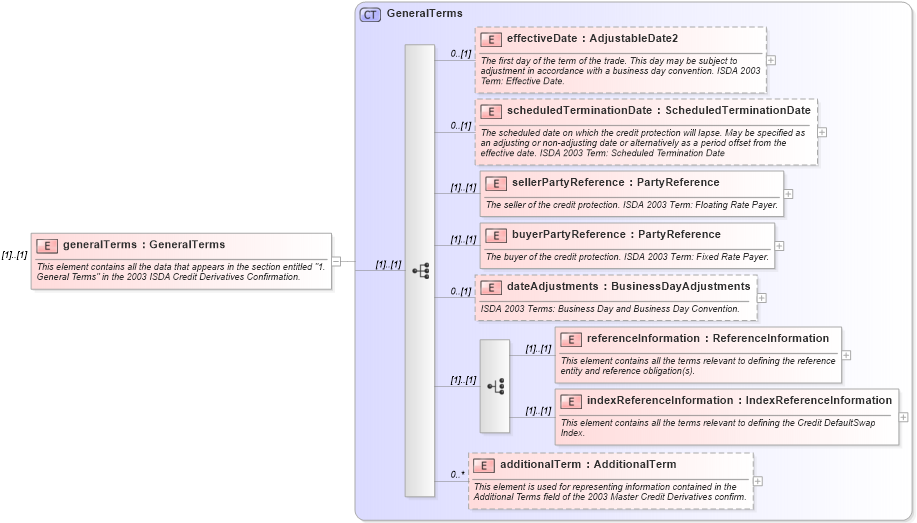The height and width of the screenshot is (523, 917).
Task: Click the [1]..[1] cardinality beside buyerPartyReference
Action: pyautogui.click(x=463, y=240)
